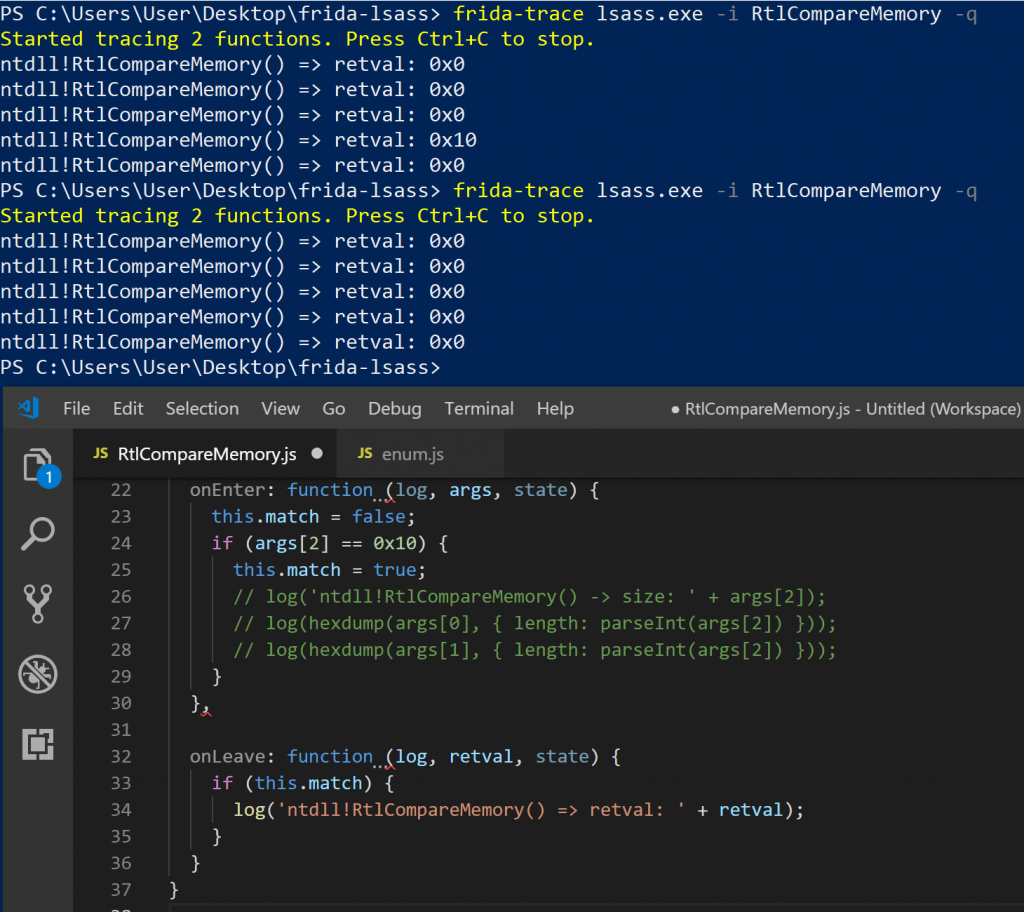Open the Debug menu in the menu bar
Viewport: 1024px width, 912px height.
pos(394,408)
